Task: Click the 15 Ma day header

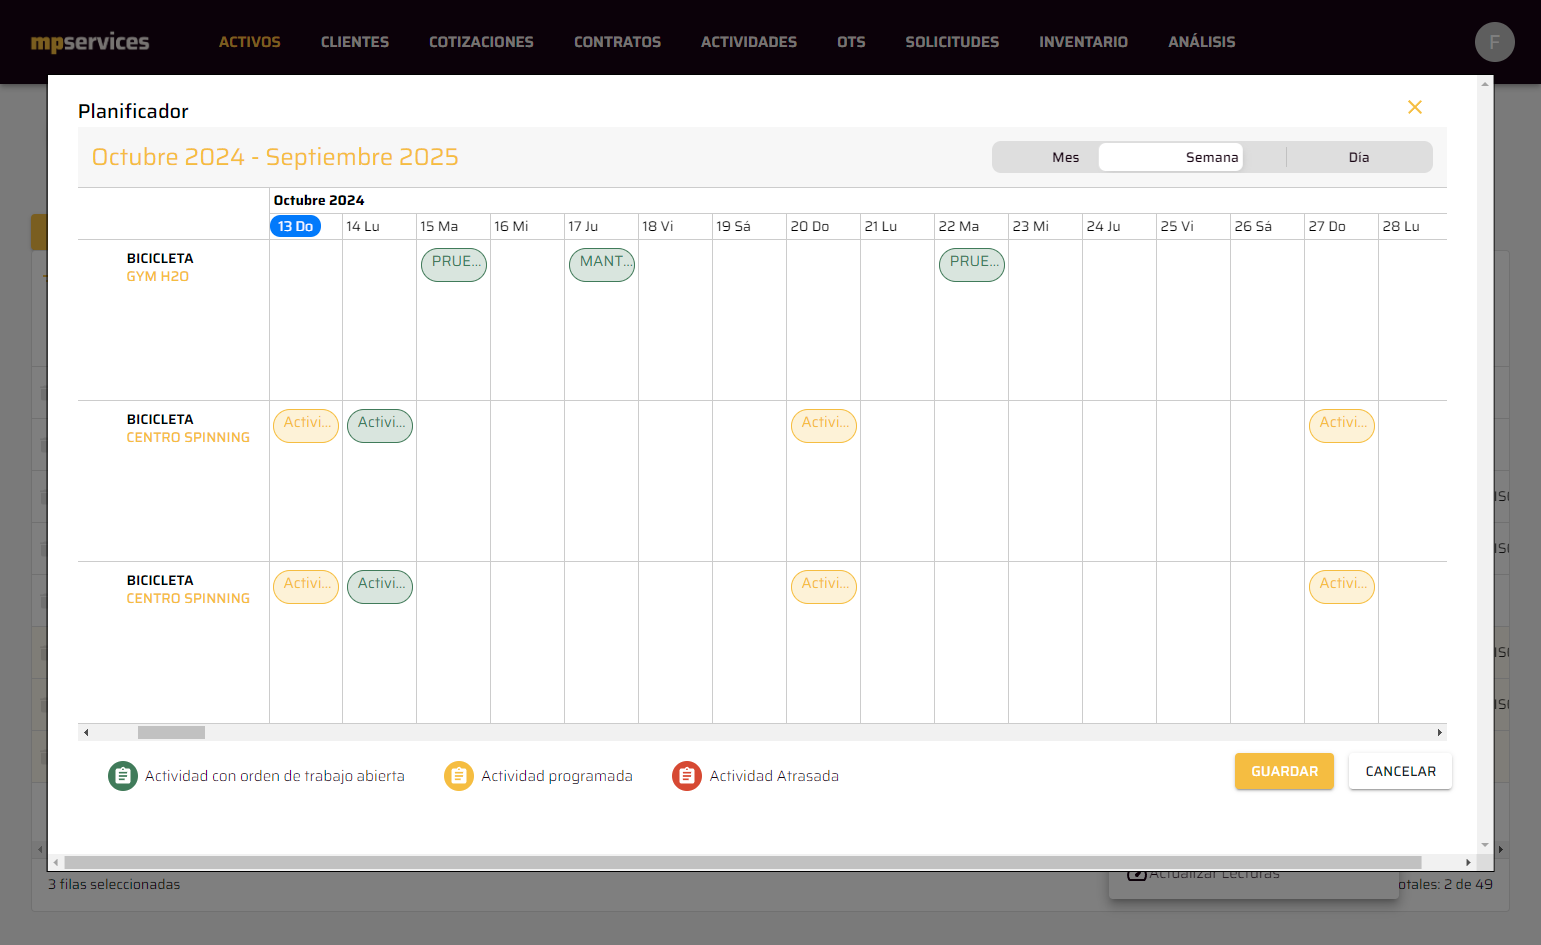Action: 439,226
